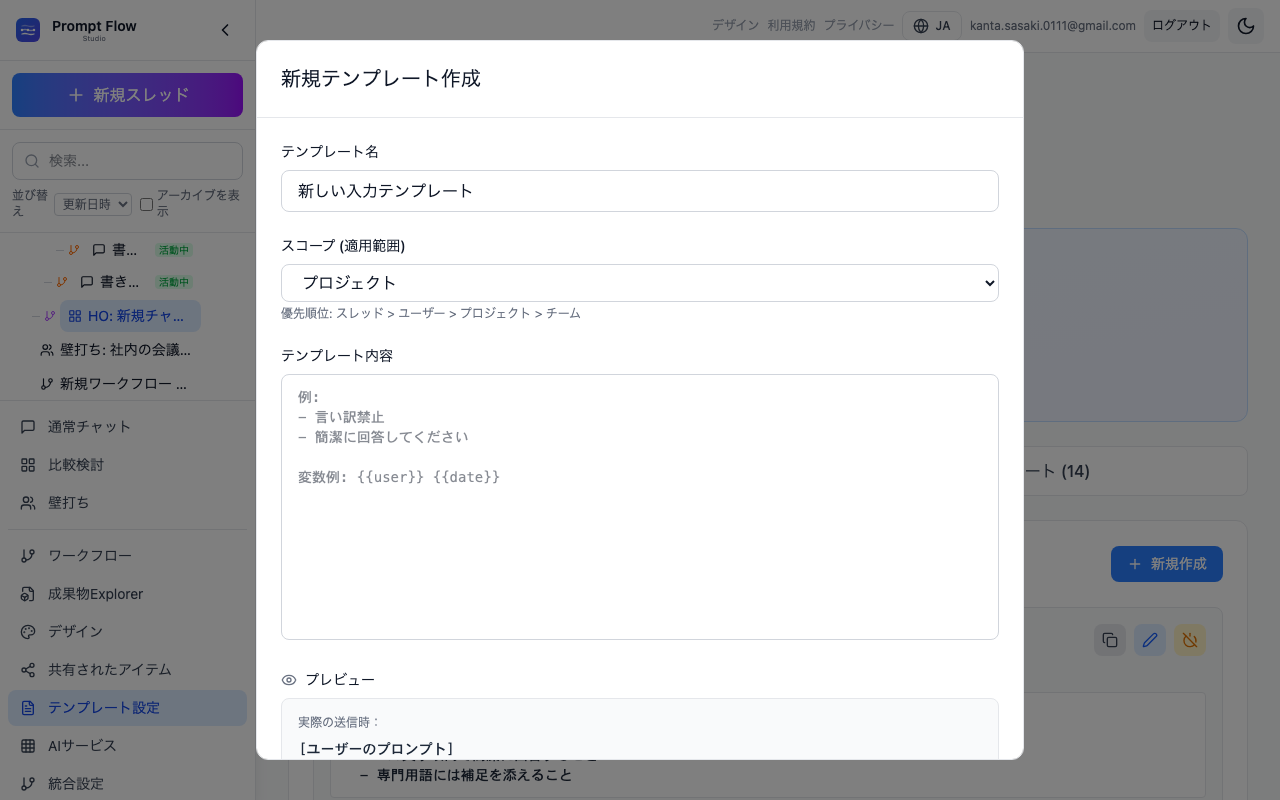Open the プライバシー header link
This screenshot has width=1280, height=800.
click(x=859, y=26)
